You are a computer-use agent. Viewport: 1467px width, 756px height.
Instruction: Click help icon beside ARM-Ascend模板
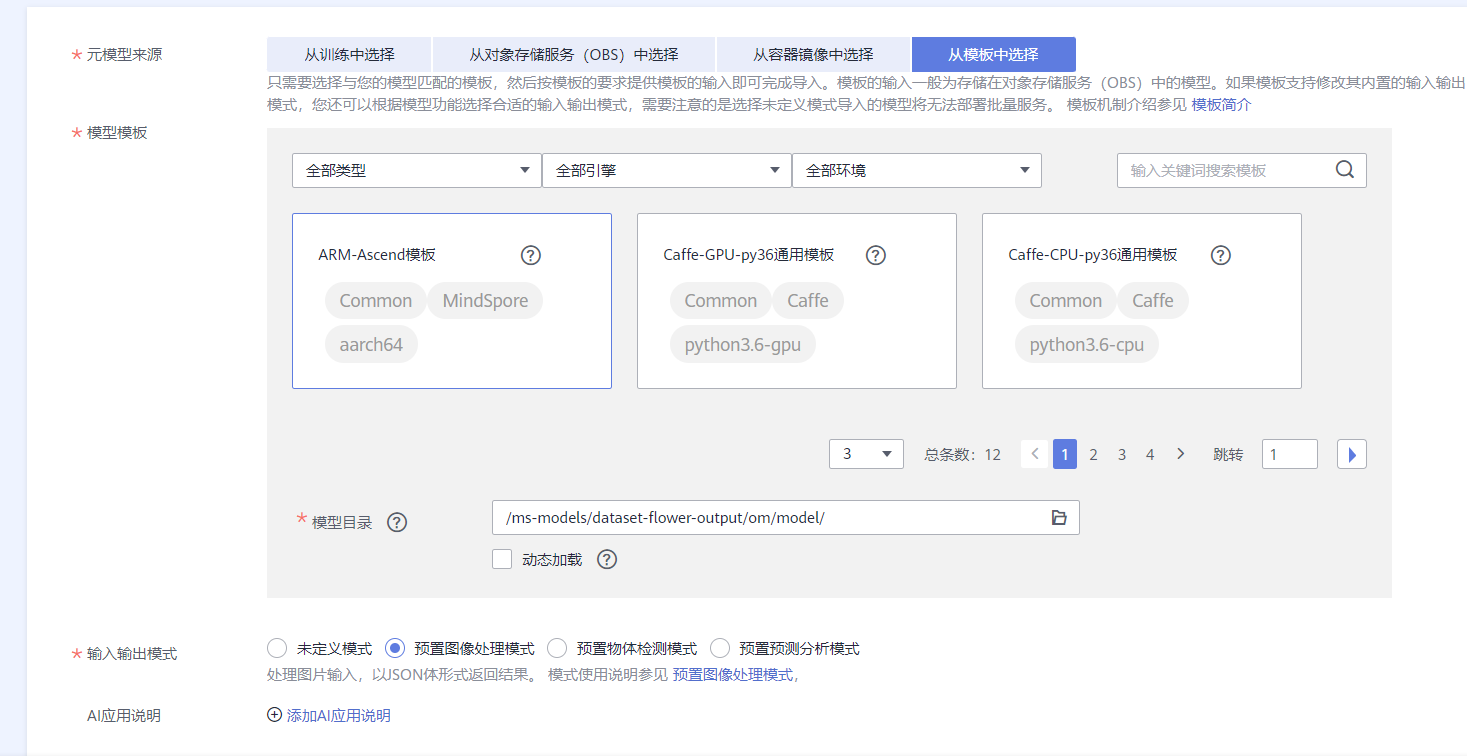tap(531, 255)
